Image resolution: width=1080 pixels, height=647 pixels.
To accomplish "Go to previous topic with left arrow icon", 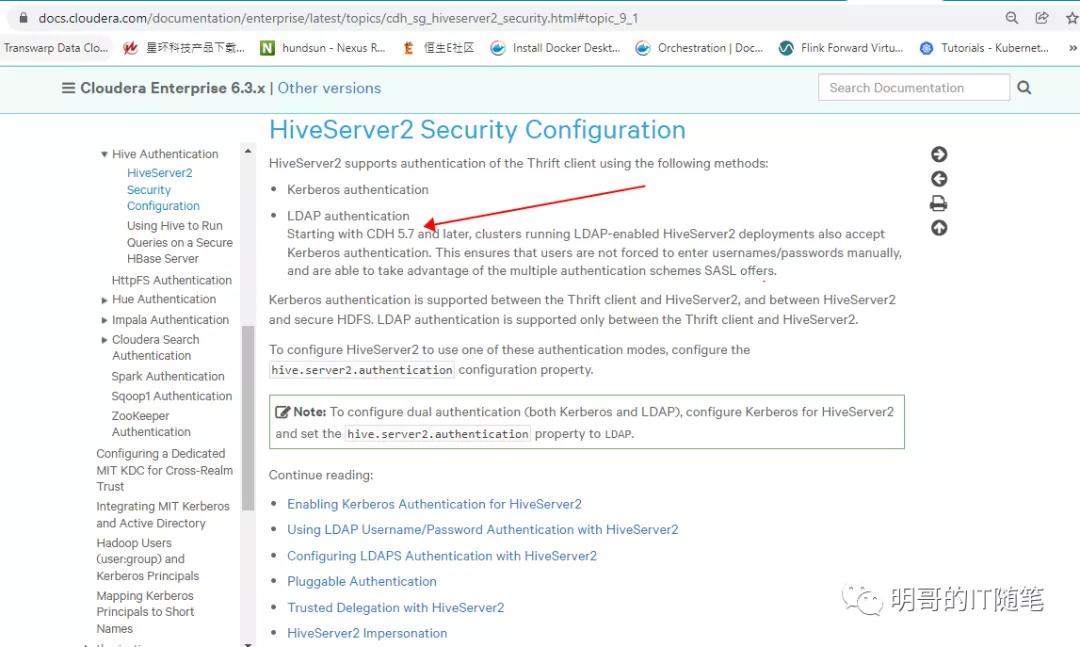I will pos(939,179).
